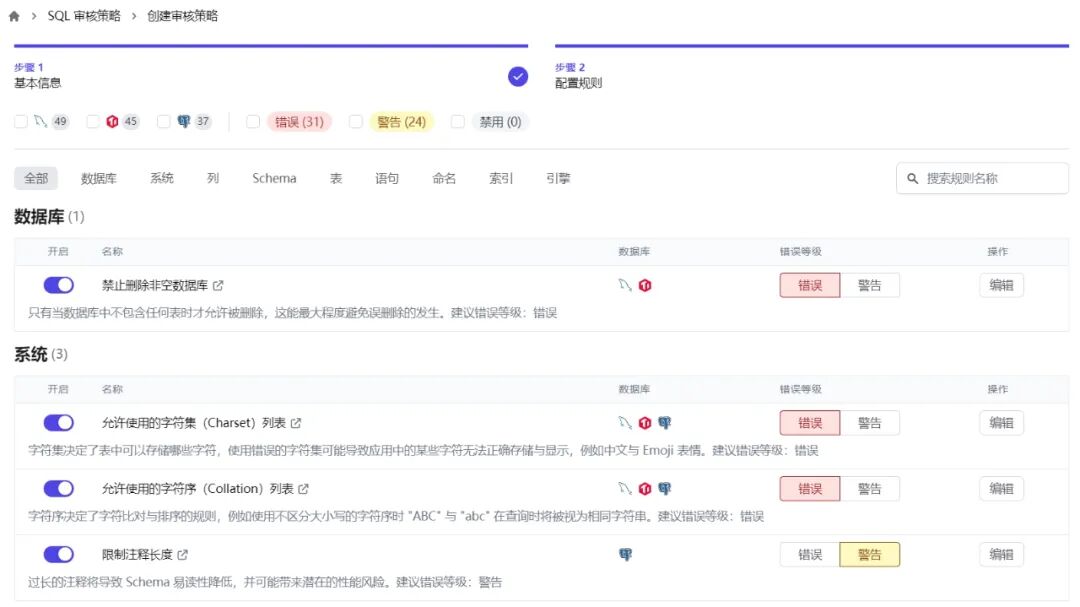
Task: Tick the 错误 (31) filter checkbox
Action: 253,122
